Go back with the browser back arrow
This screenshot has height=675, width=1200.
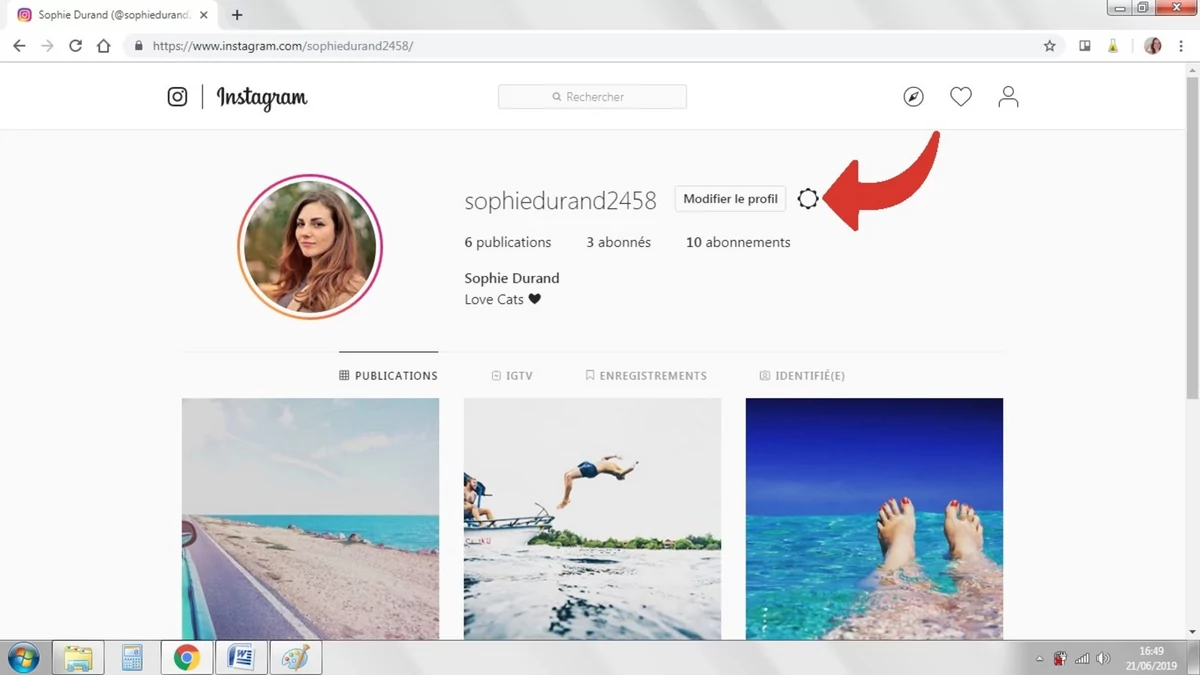19,46
